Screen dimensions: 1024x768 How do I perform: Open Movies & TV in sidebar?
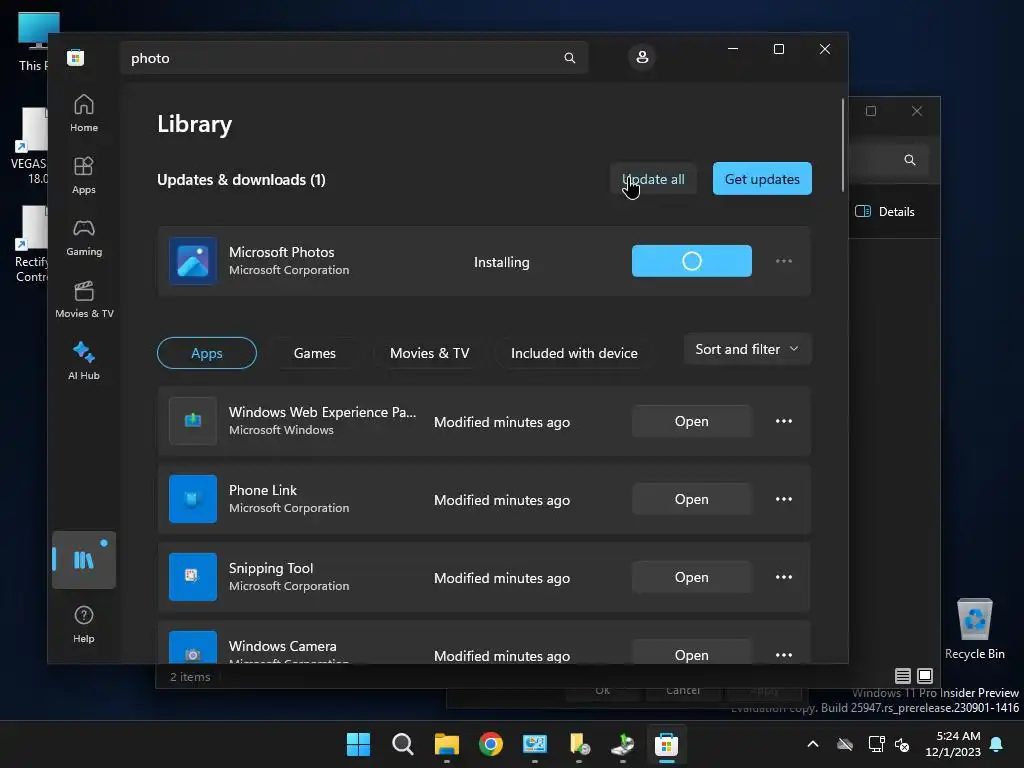[x=84, y=299]
